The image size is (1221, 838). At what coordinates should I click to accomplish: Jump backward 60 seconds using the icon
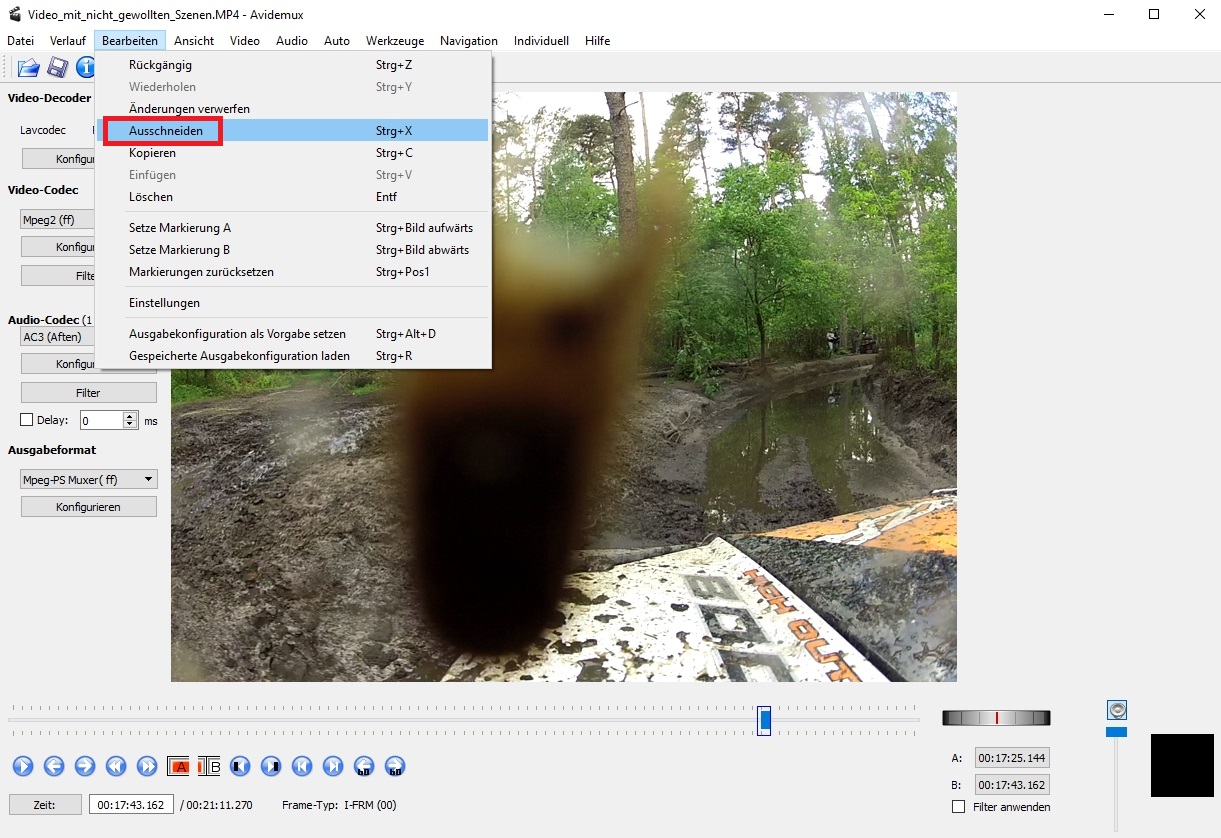364,767
